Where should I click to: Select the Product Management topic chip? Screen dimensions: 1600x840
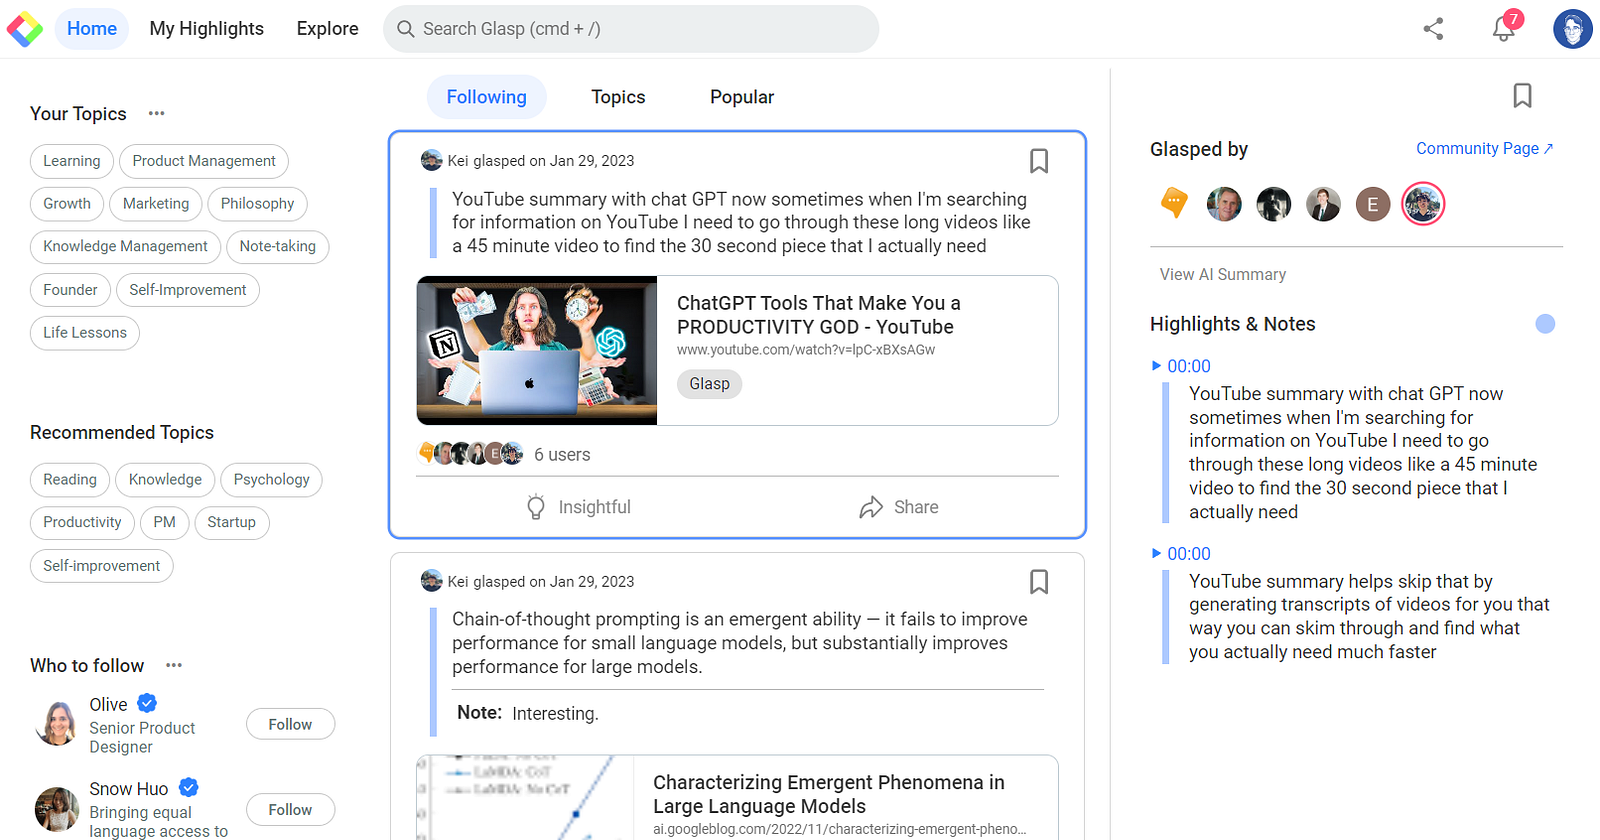tap(204, 161)
